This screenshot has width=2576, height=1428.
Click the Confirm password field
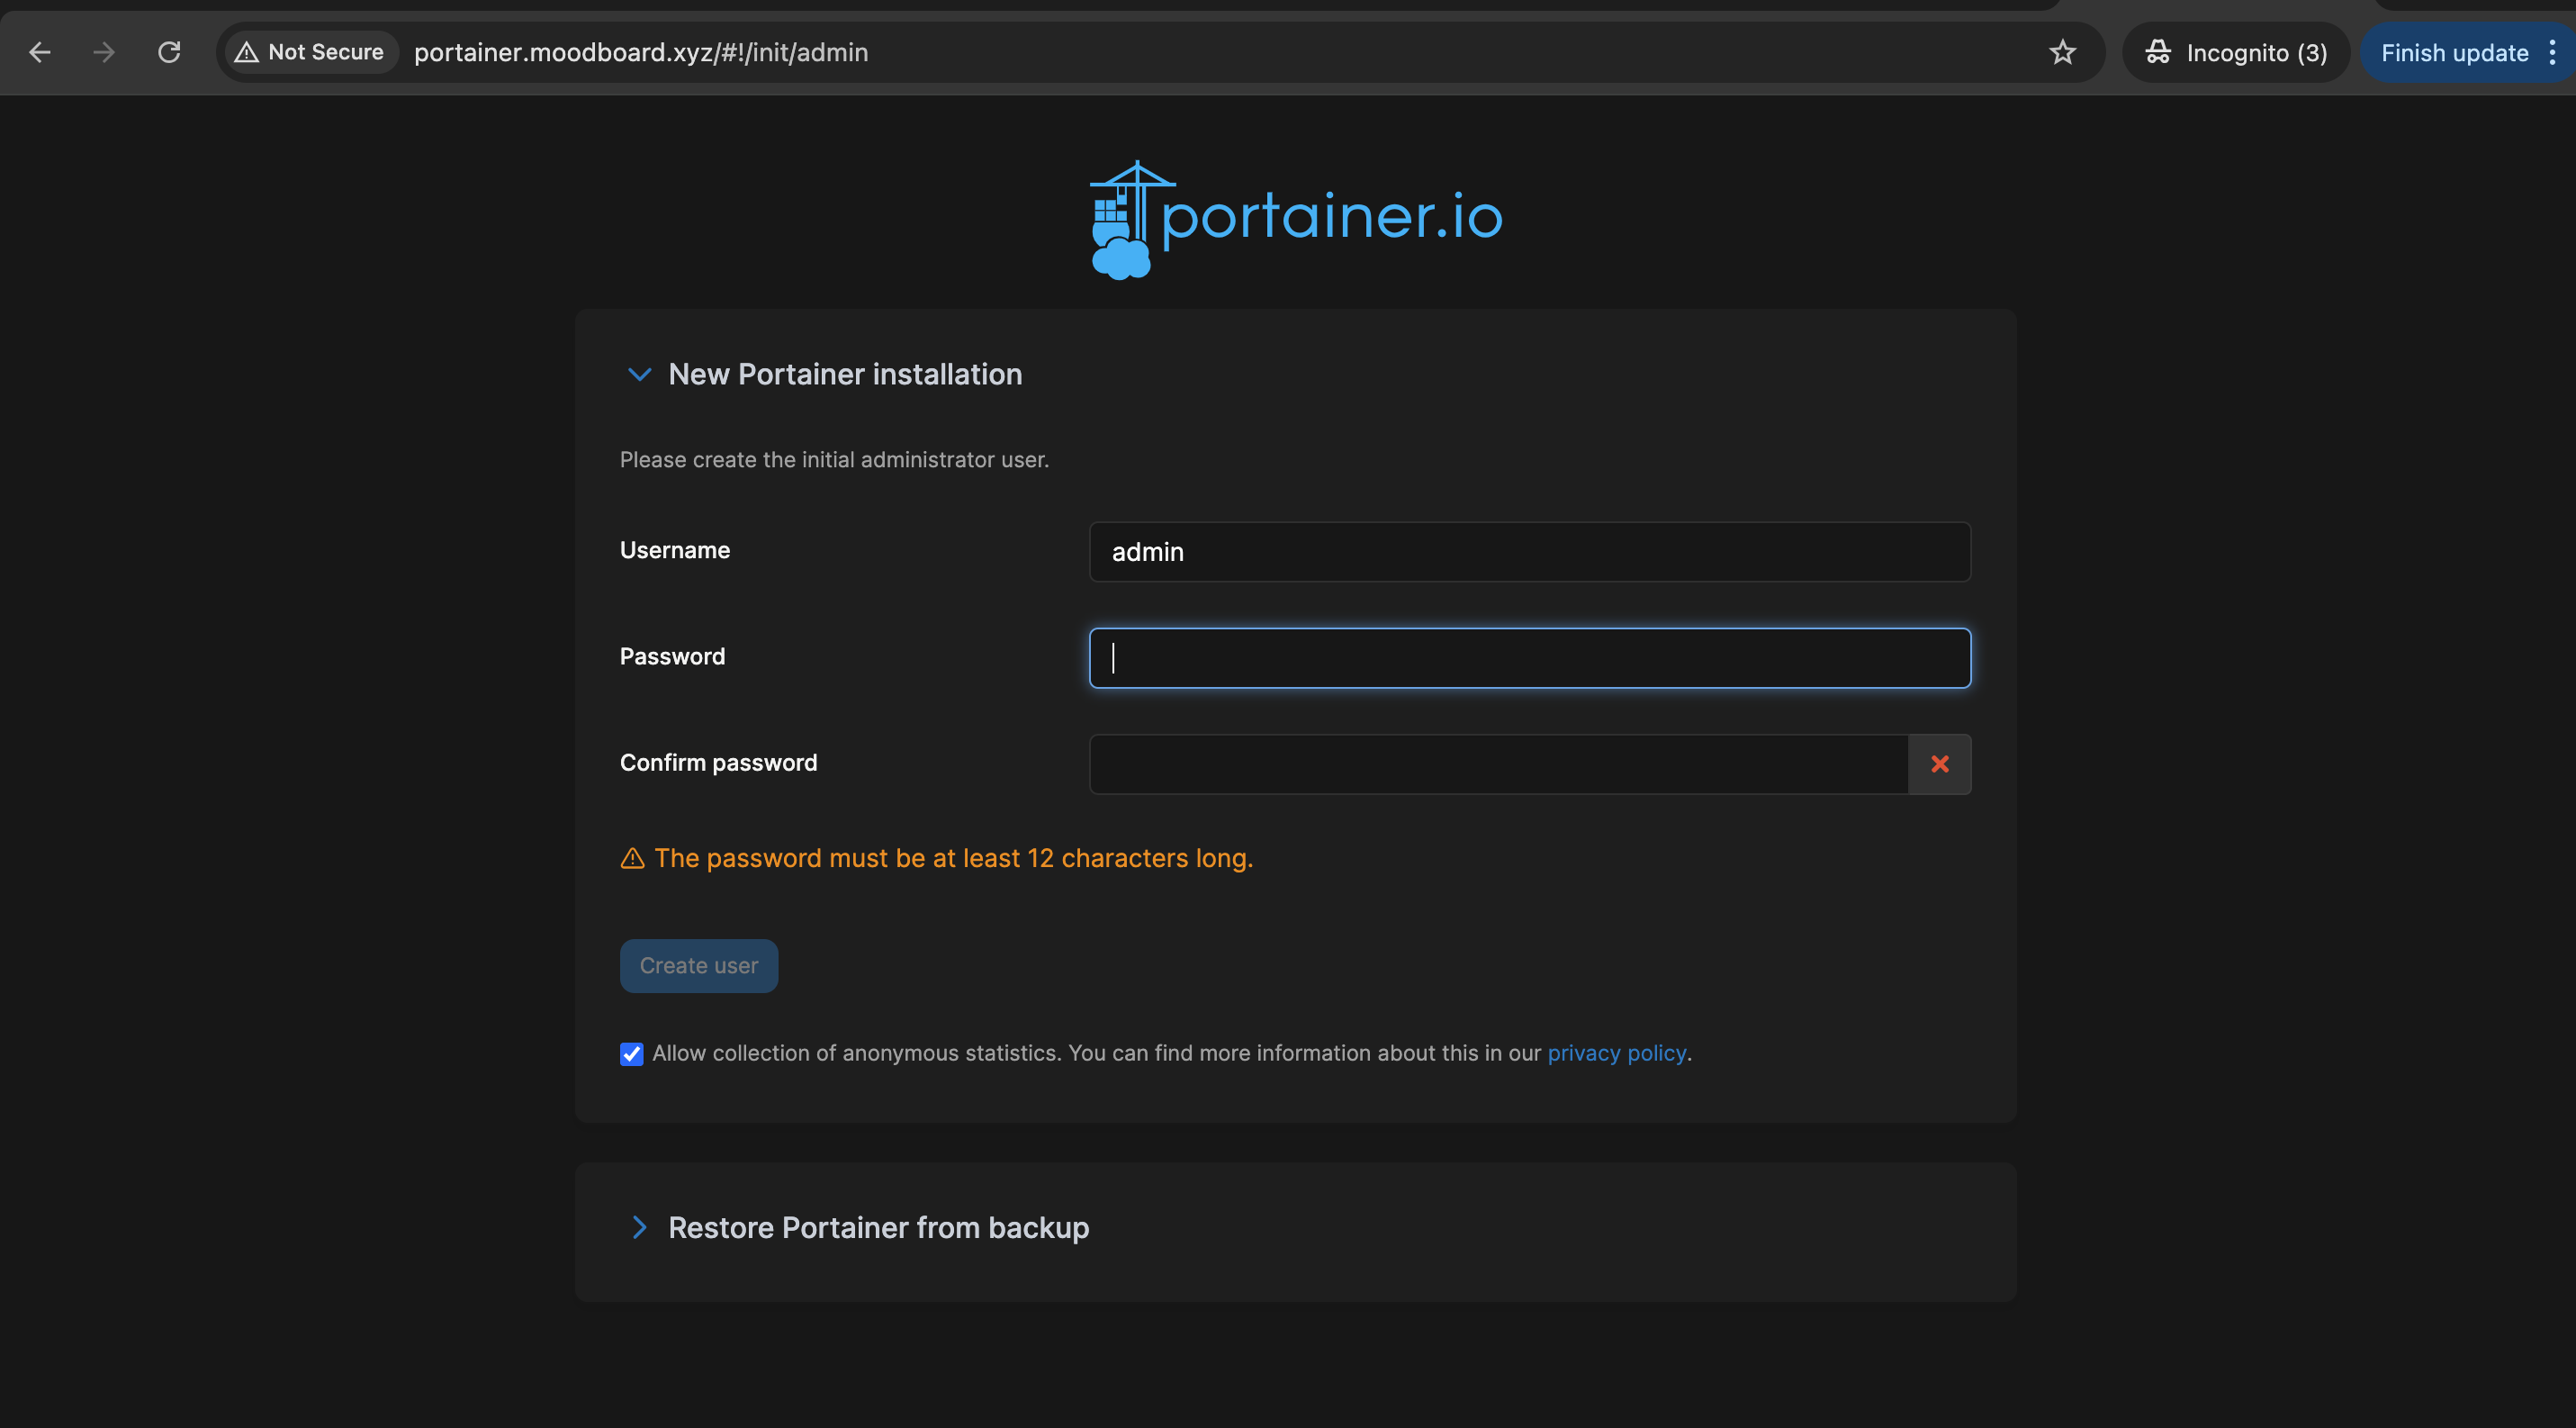(x=1498, y=764)
